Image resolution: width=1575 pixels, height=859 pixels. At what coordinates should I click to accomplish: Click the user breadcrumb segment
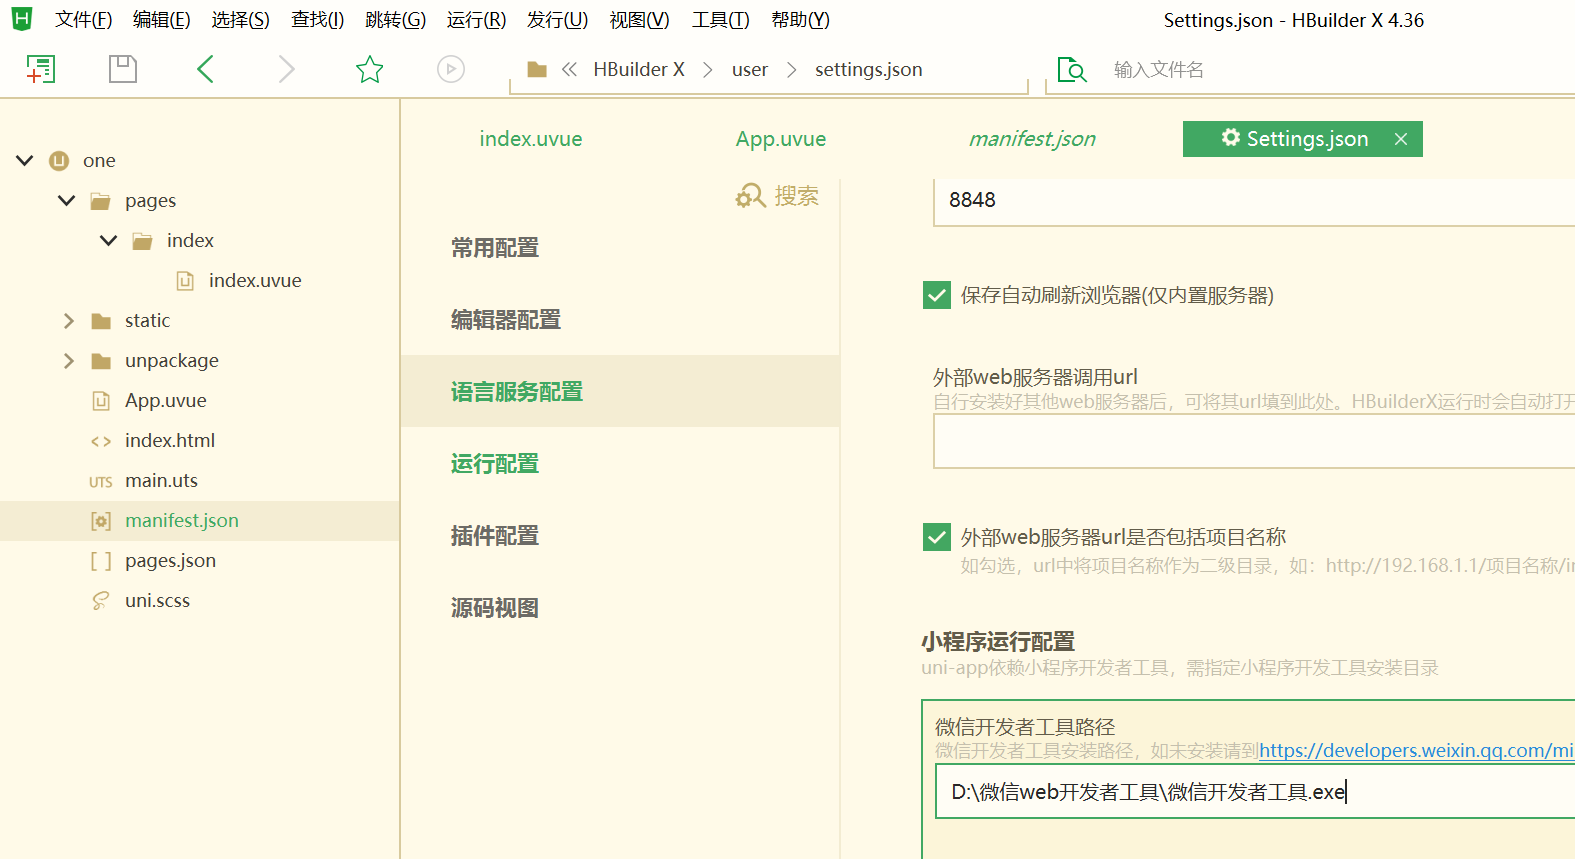click(x=750, y=69)
